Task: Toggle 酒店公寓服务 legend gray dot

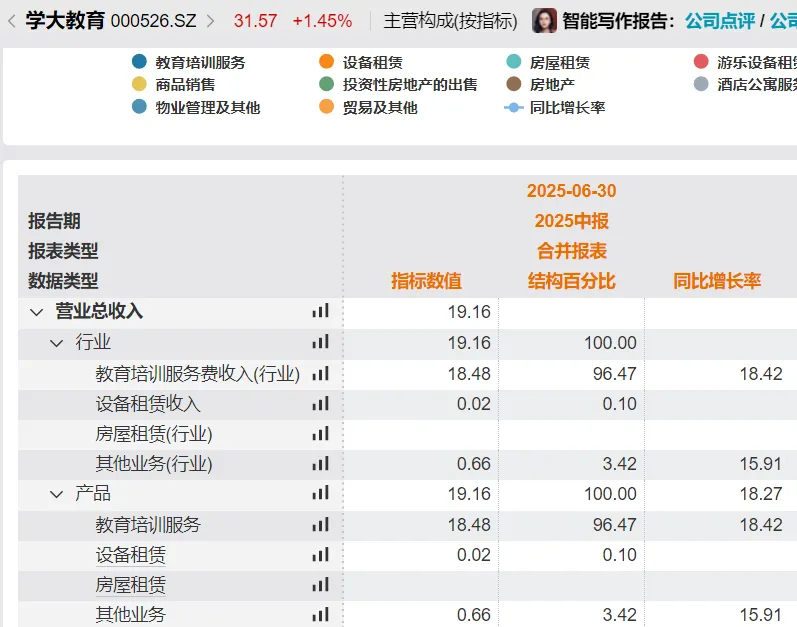Action: click(x=701, y=84)
